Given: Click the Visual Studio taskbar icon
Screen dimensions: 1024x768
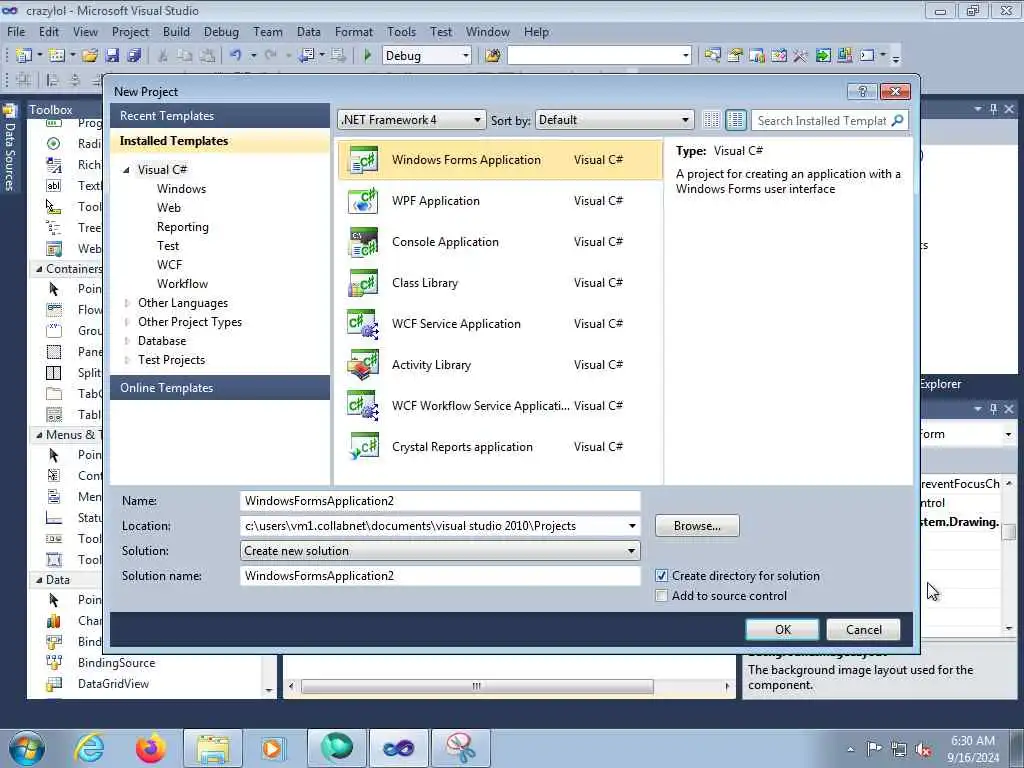Looking at the screenshot, I should click(398, 748).
